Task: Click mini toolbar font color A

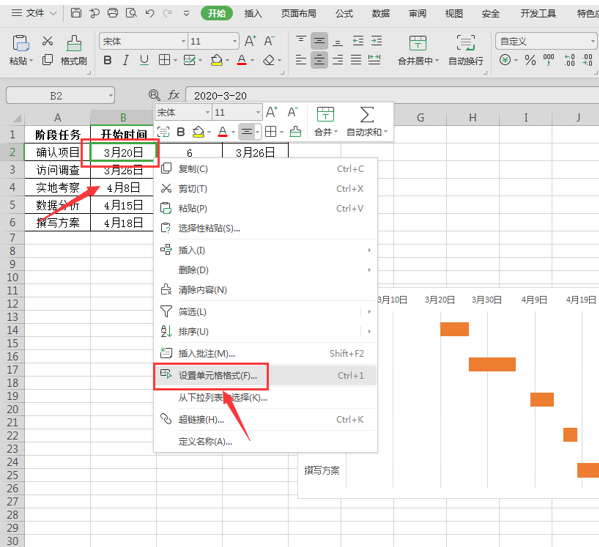Action: point(223,132)
